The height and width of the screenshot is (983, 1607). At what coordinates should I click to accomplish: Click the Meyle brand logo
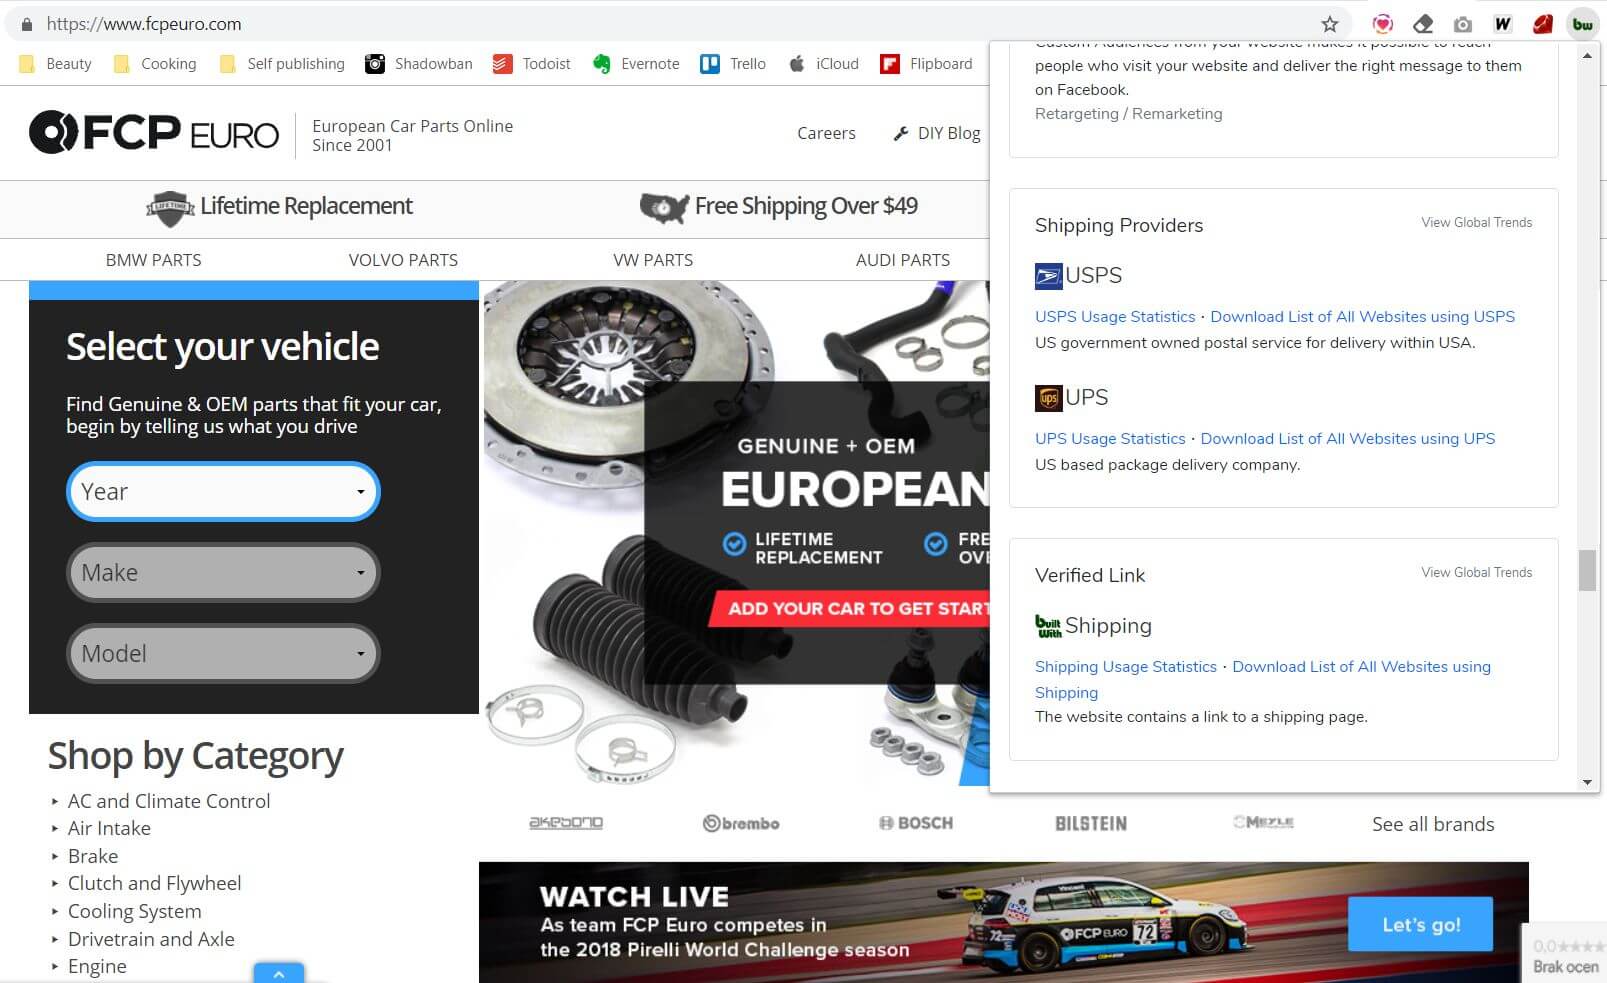(1264, 822)
